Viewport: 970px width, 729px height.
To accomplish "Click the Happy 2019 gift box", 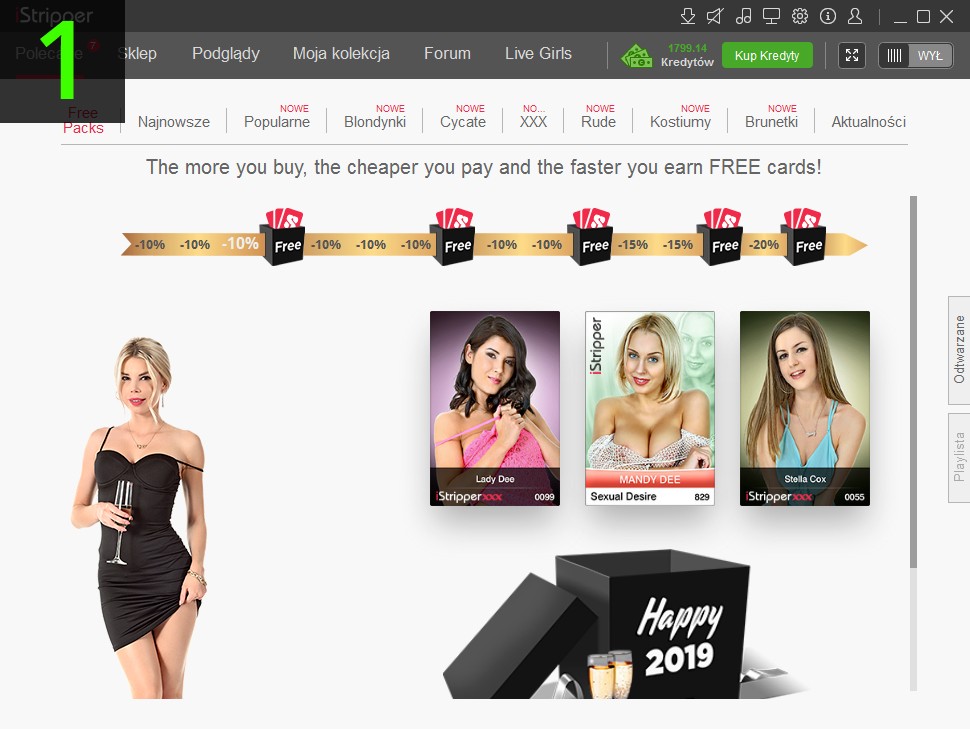I will pos(625,625).
